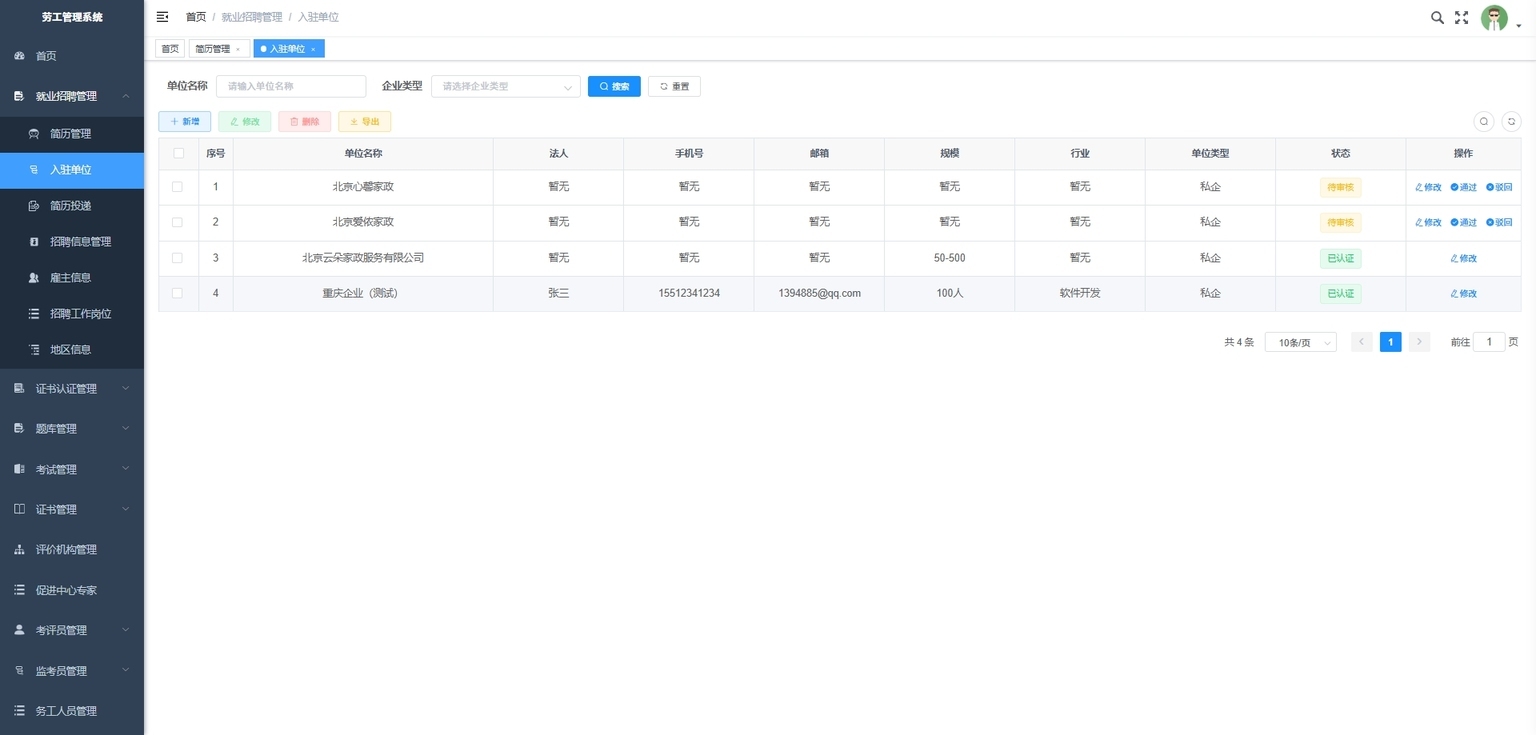Click the blue 搜索 button
The height and width of the screenshot is (735, 1536).
(614, 86)
